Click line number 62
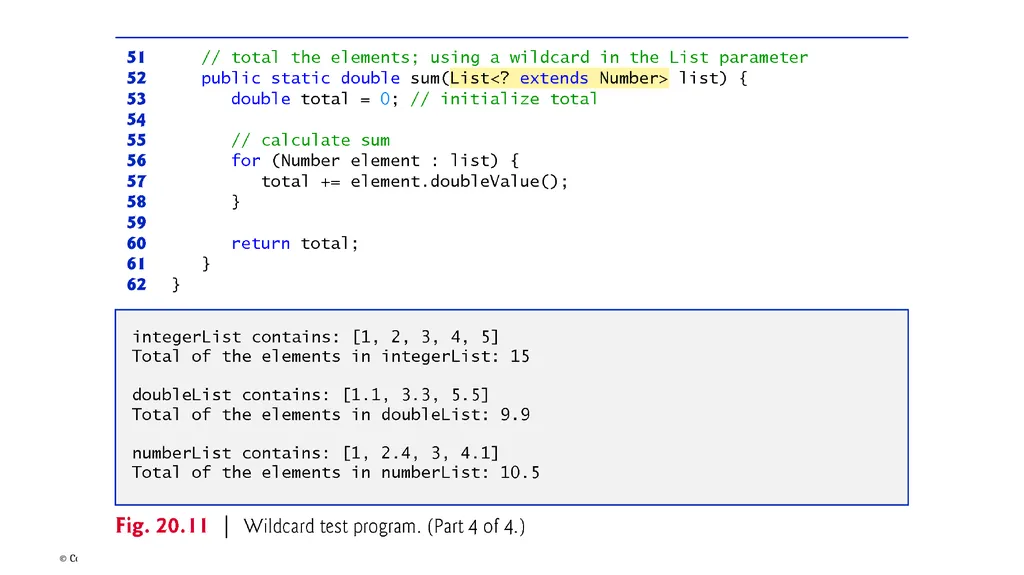The image size is (1024, 575). point(136,284)
